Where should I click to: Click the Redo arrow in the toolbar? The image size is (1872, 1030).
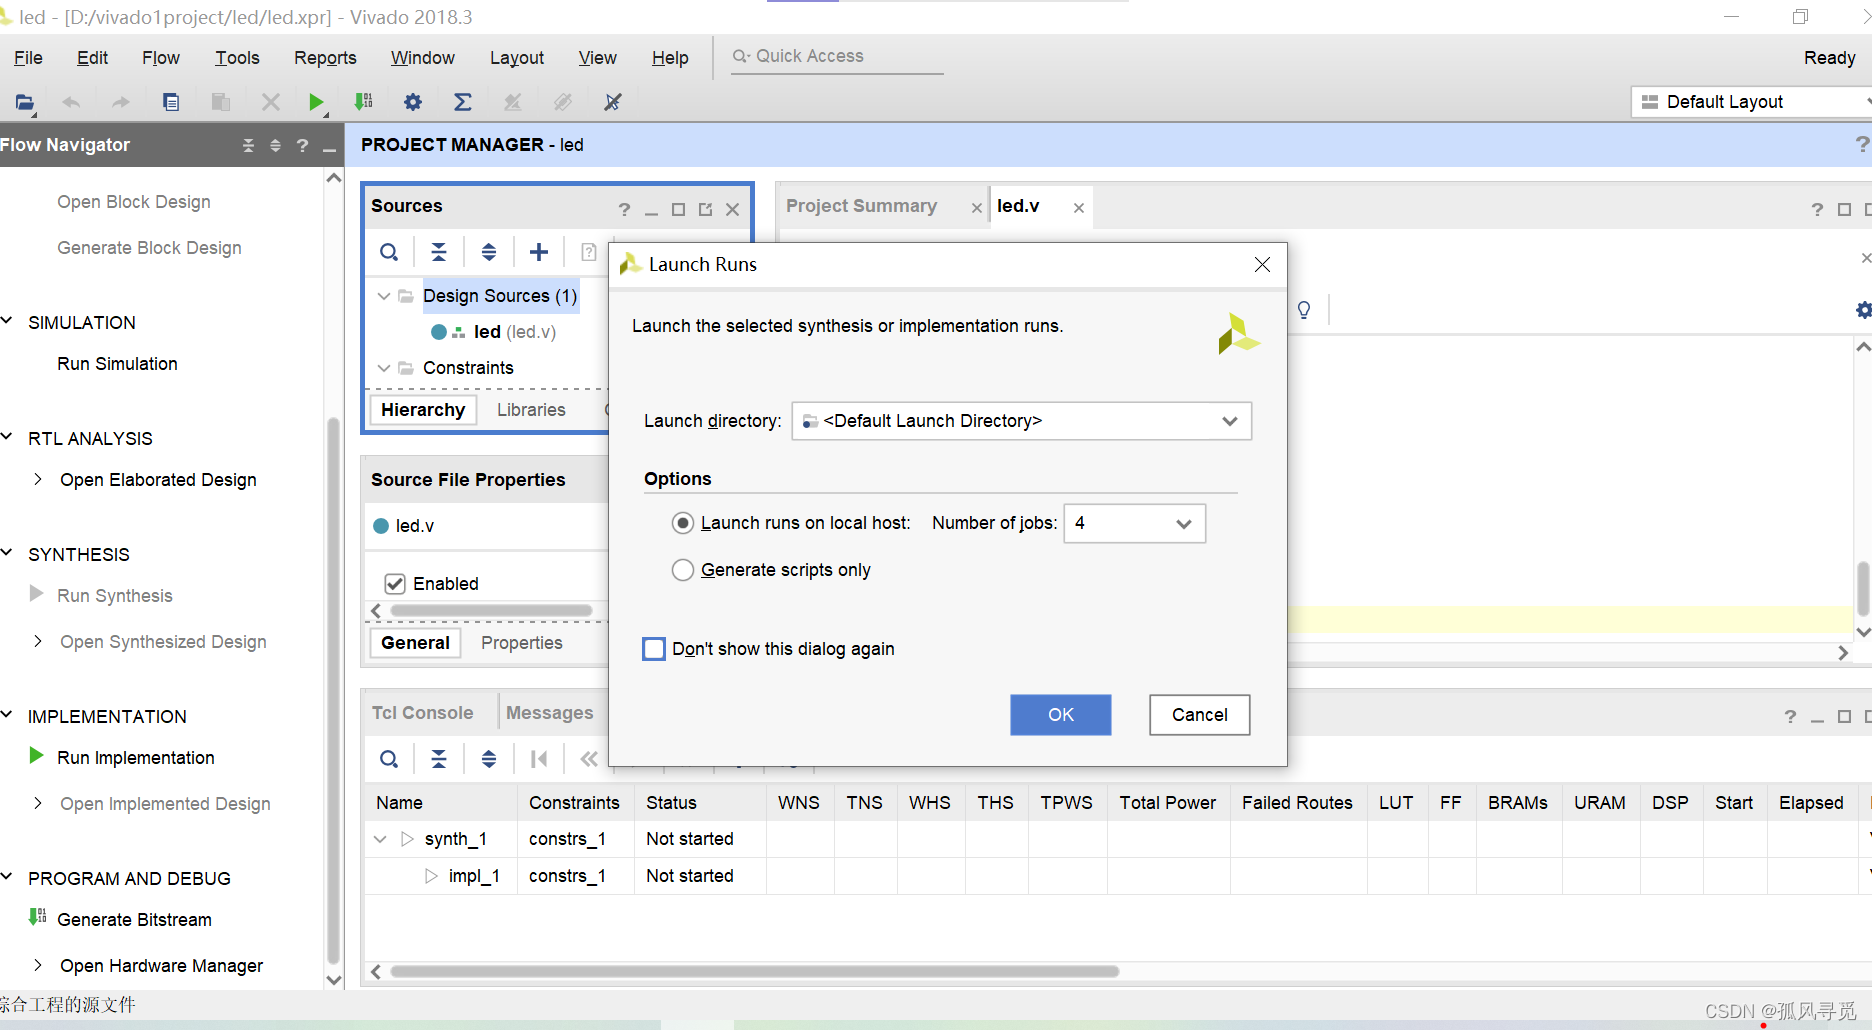tap(121, 102)
